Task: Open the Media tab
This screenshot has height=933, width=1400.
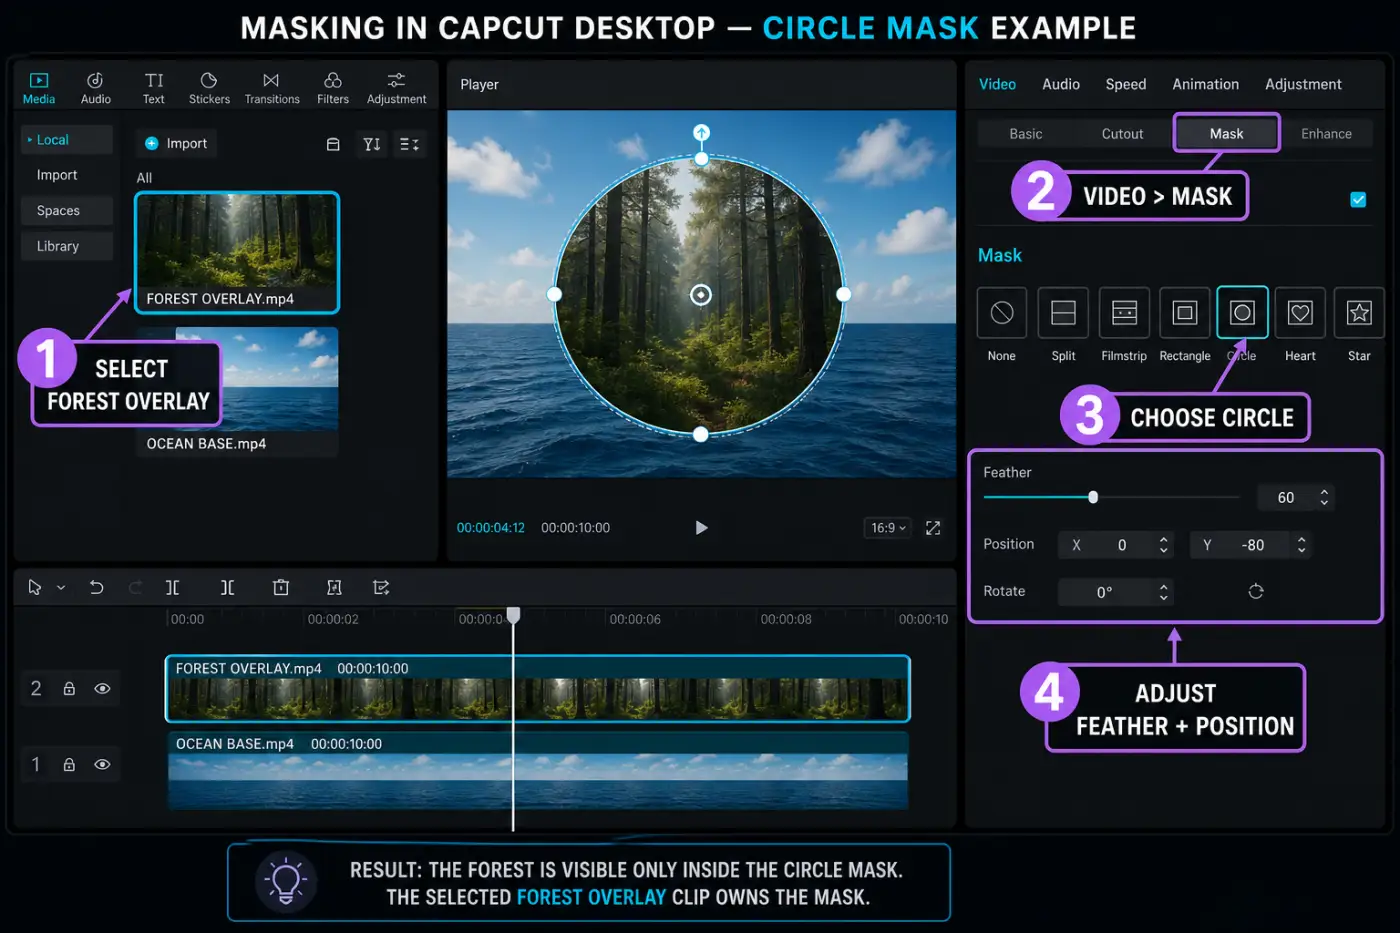Action: point(39,88)
